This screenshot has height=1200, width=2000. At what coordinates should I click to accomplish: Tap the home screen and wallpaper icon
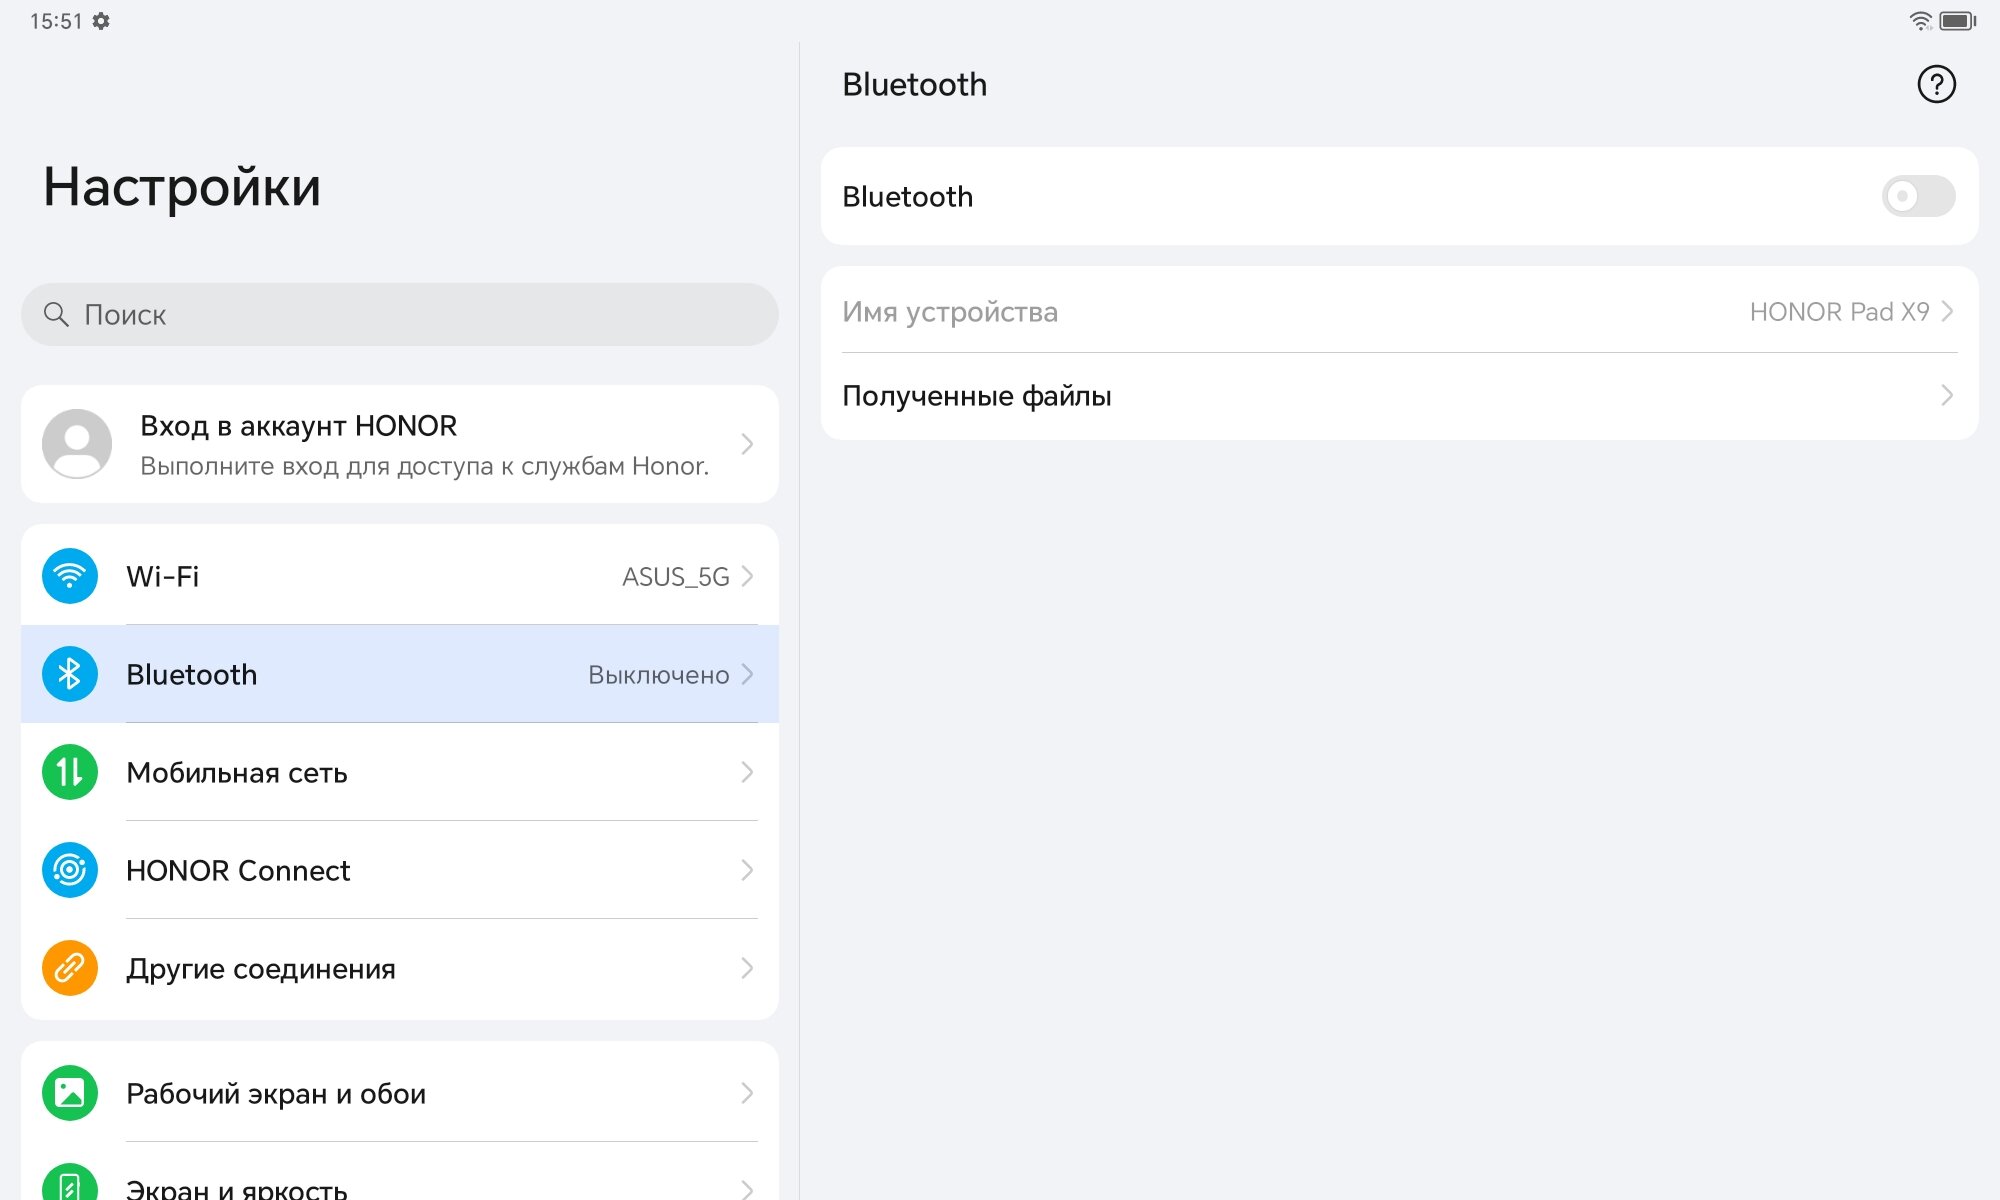tap(69, 1093)
